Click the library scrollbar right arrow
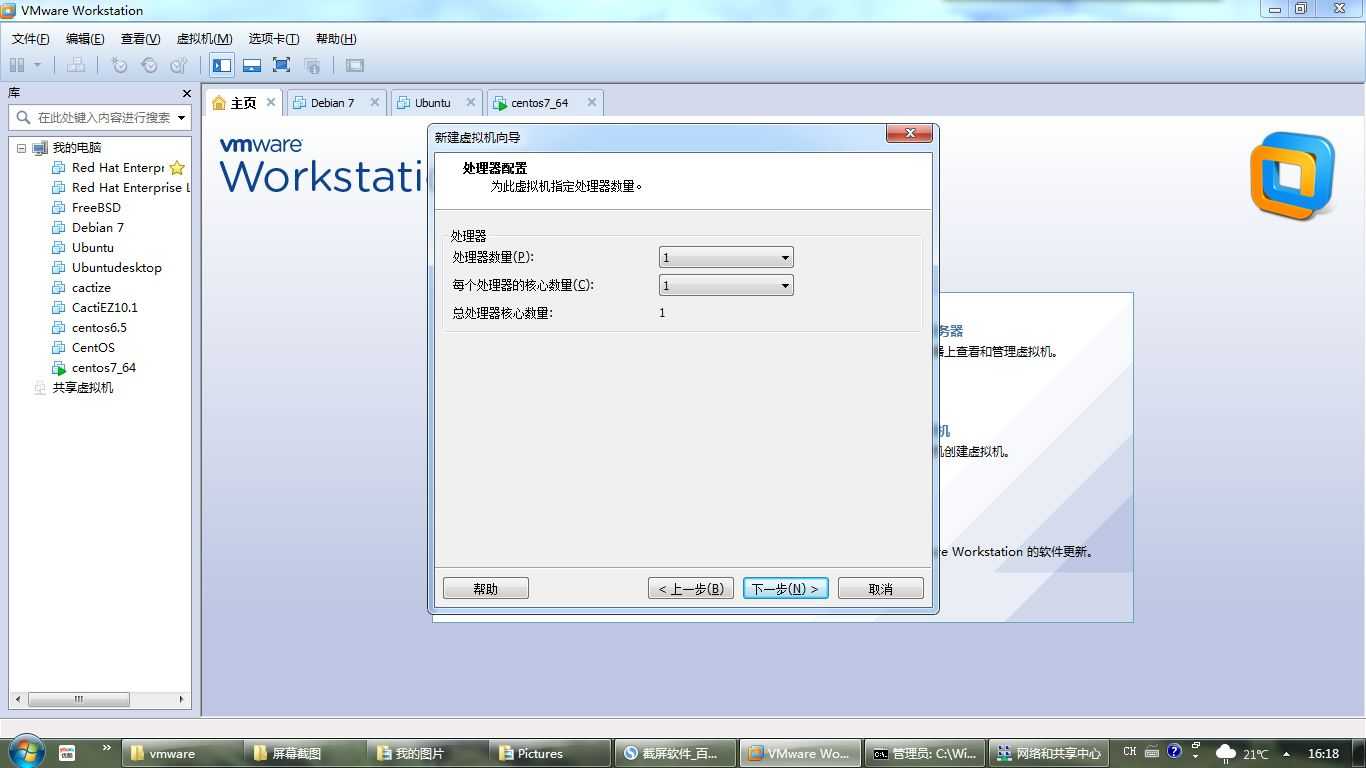 (x=181, y=699)
